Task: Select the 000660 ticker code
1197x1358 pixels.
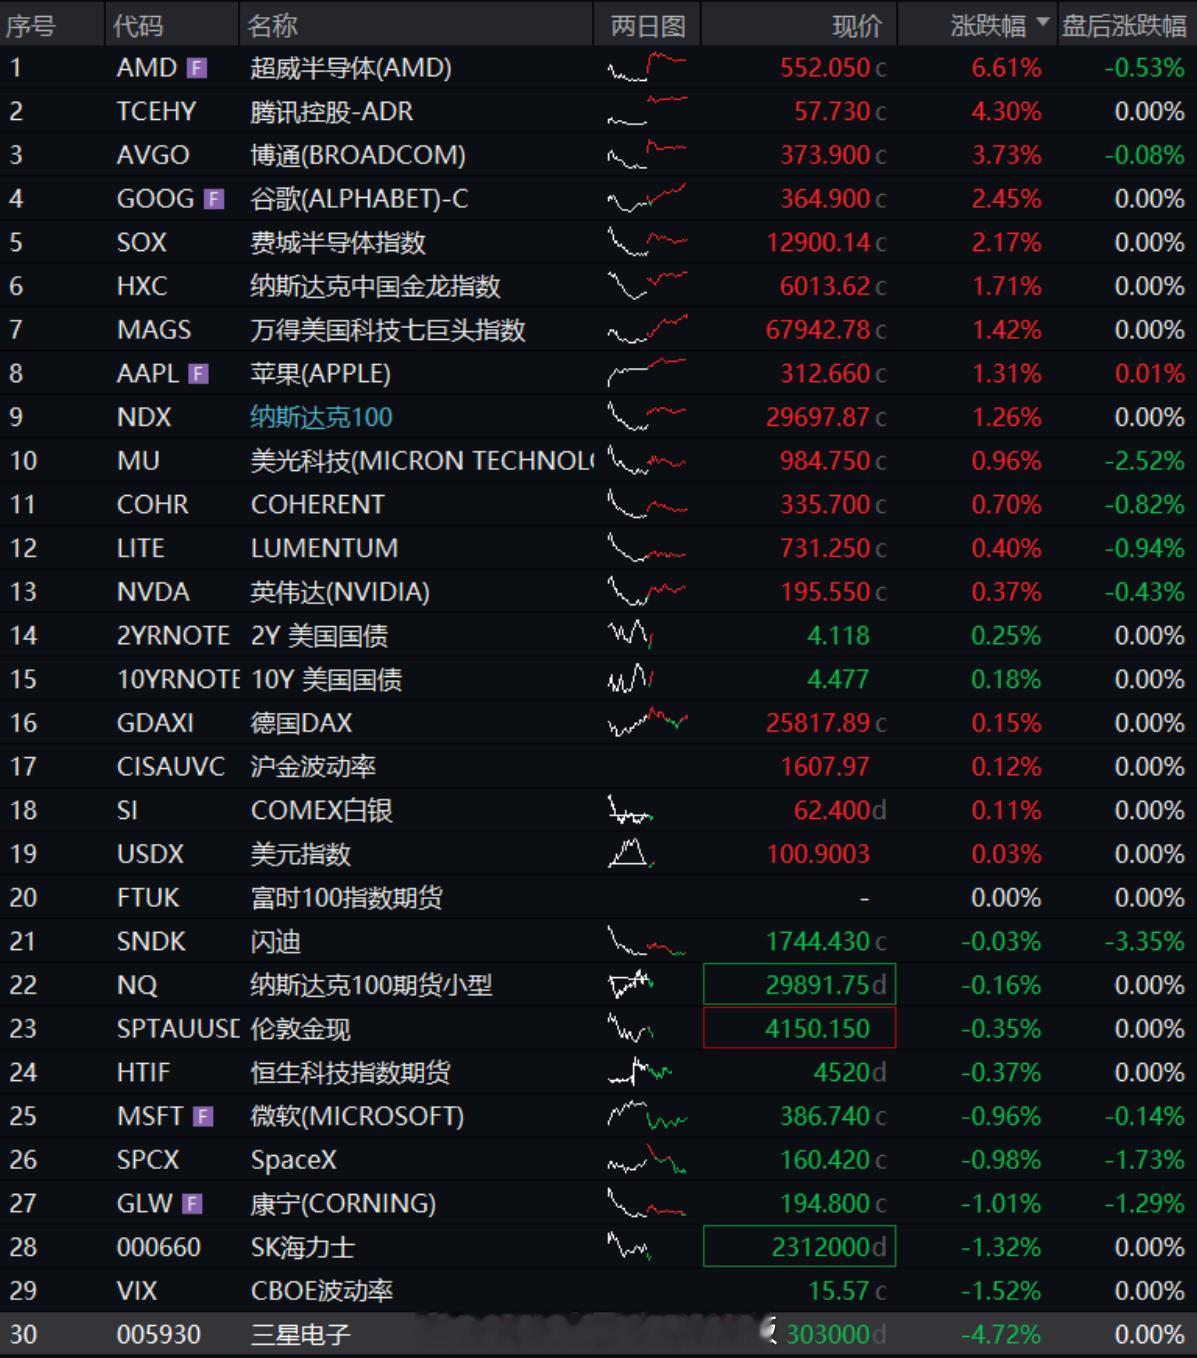Action: pyautogui.click(x=159, y=1247)
